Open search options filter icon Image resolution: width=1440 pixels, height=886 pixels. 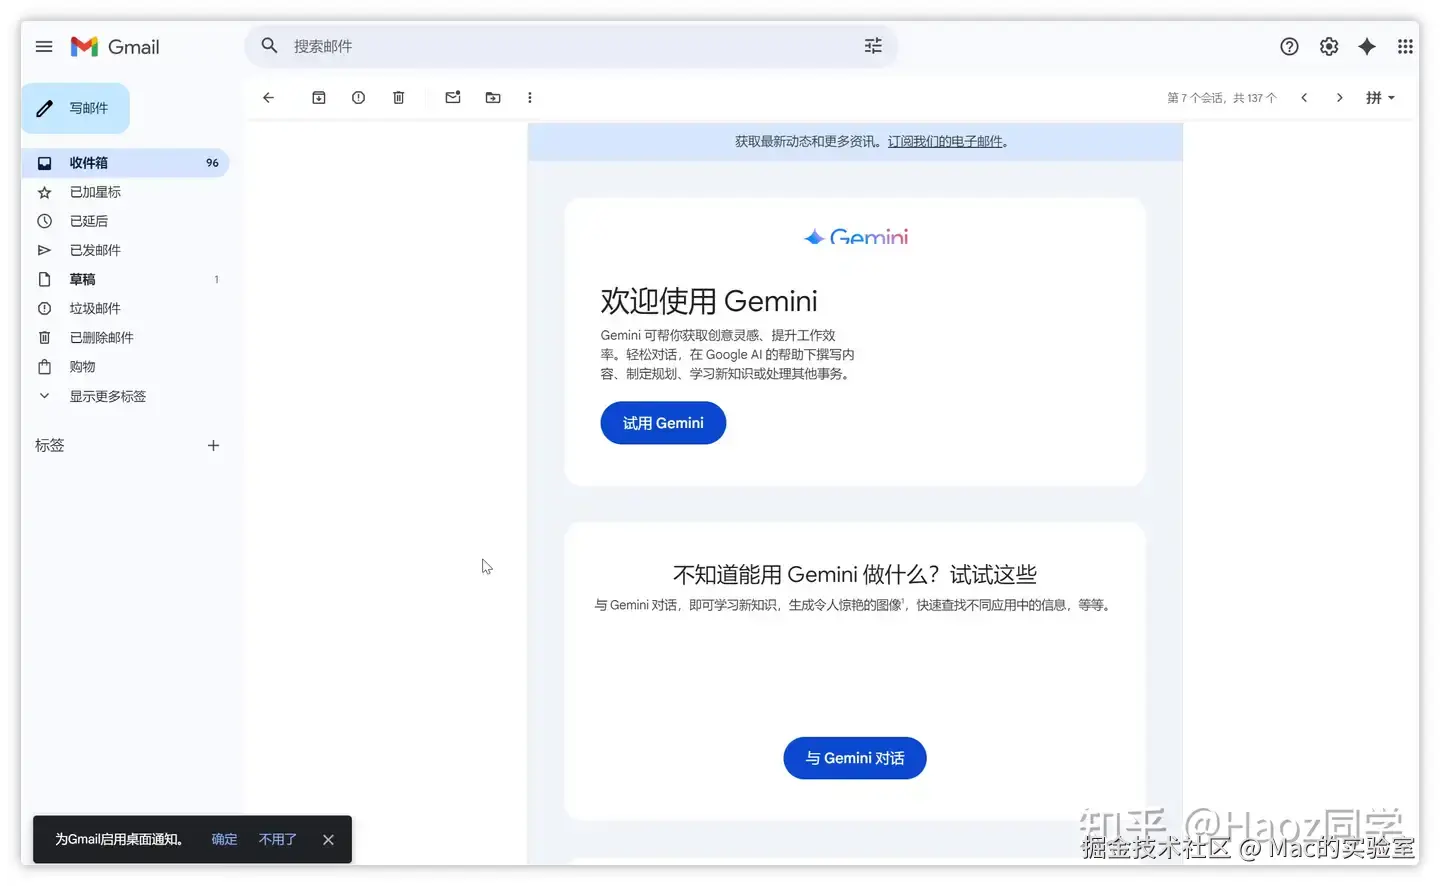pyautogui.click(x=873, y=46)
